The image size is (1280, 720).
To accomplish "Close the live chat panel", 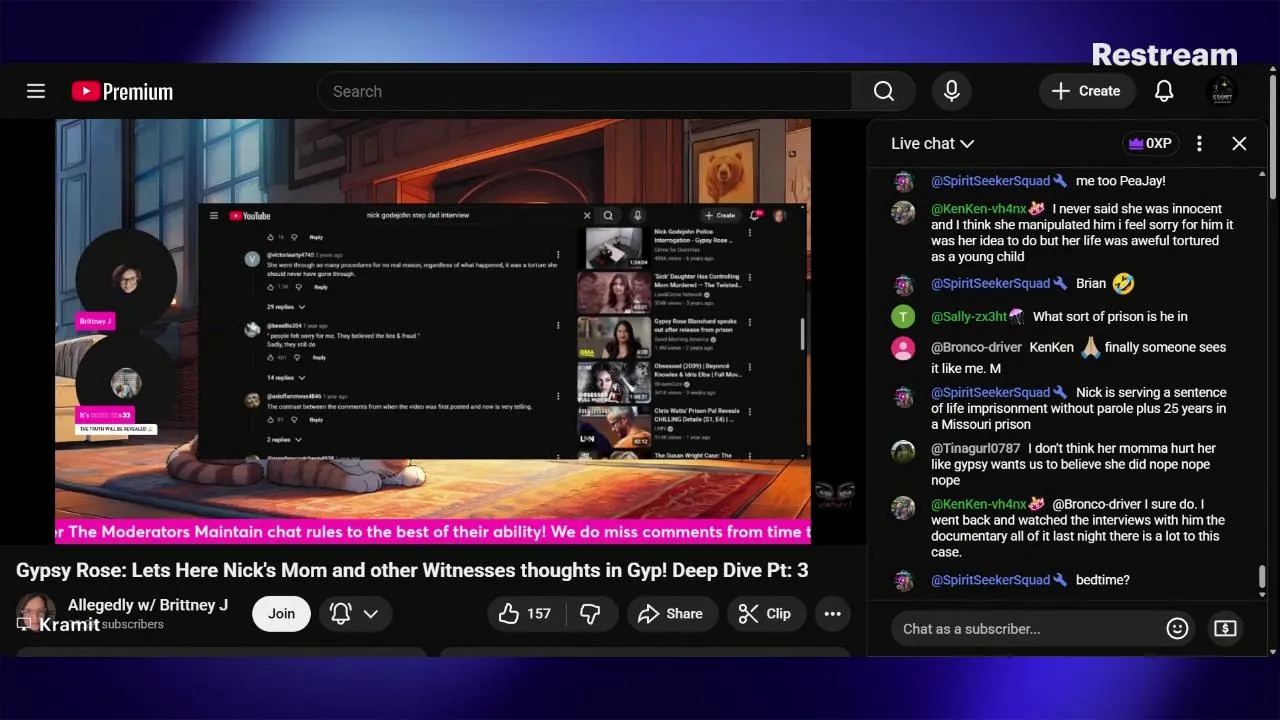I will coord(1239,144).
